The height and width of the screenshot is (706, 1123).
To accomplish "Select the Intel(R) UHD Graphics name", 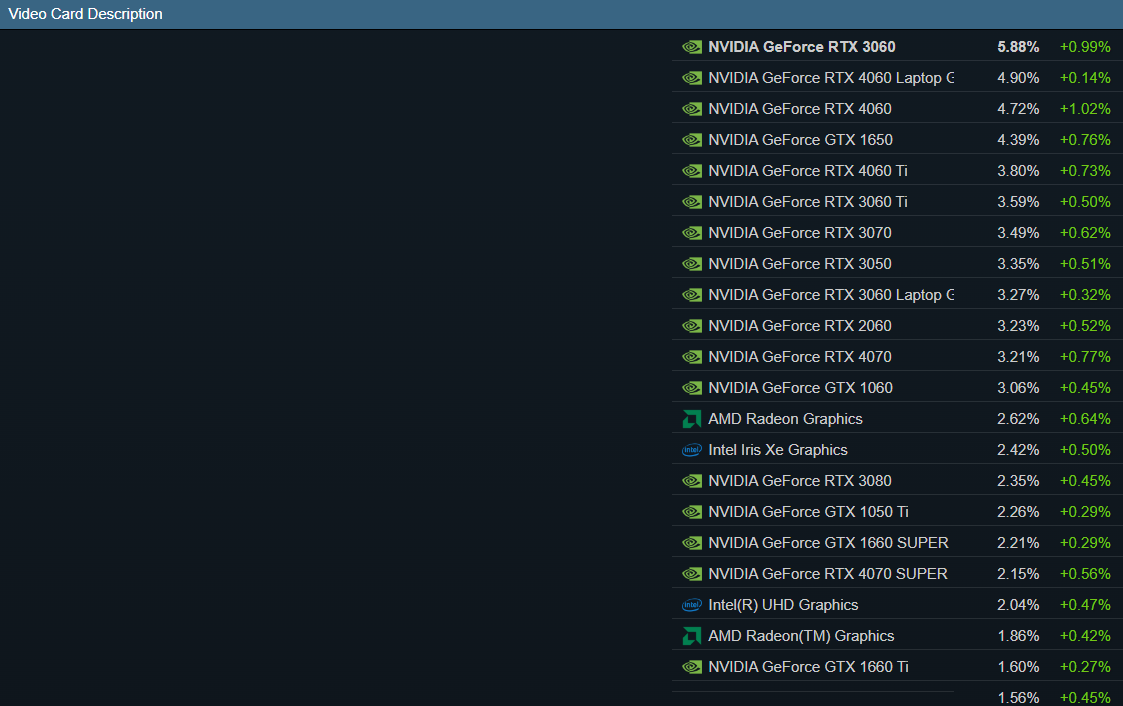I will click(x=783, y=605).
